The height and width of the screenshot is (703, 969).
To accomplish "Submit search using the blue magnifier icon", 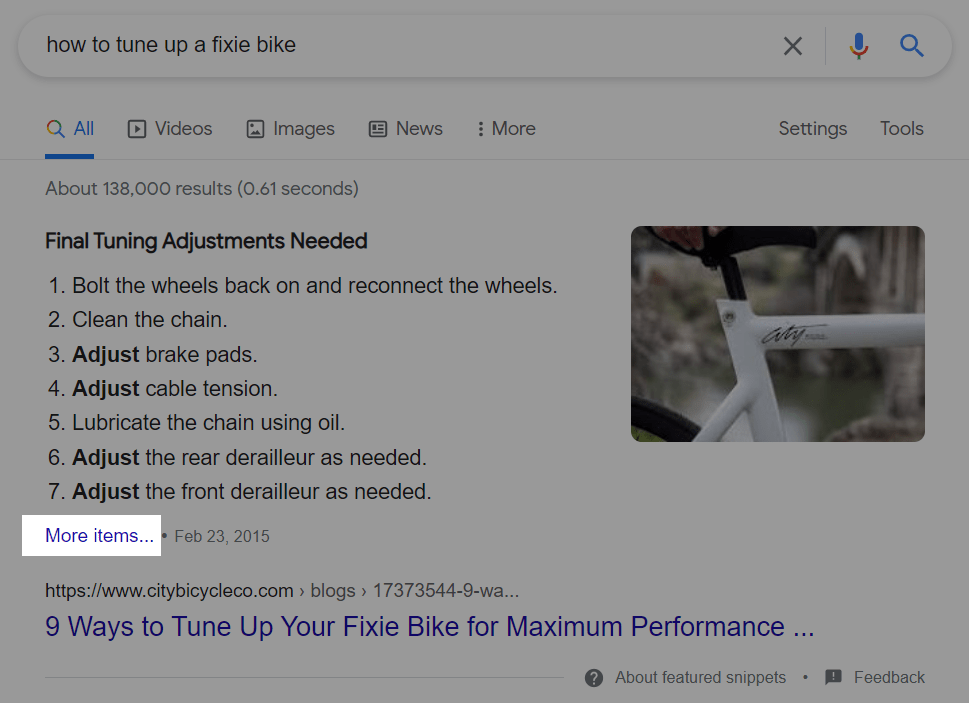I will [x=911, y=46].
